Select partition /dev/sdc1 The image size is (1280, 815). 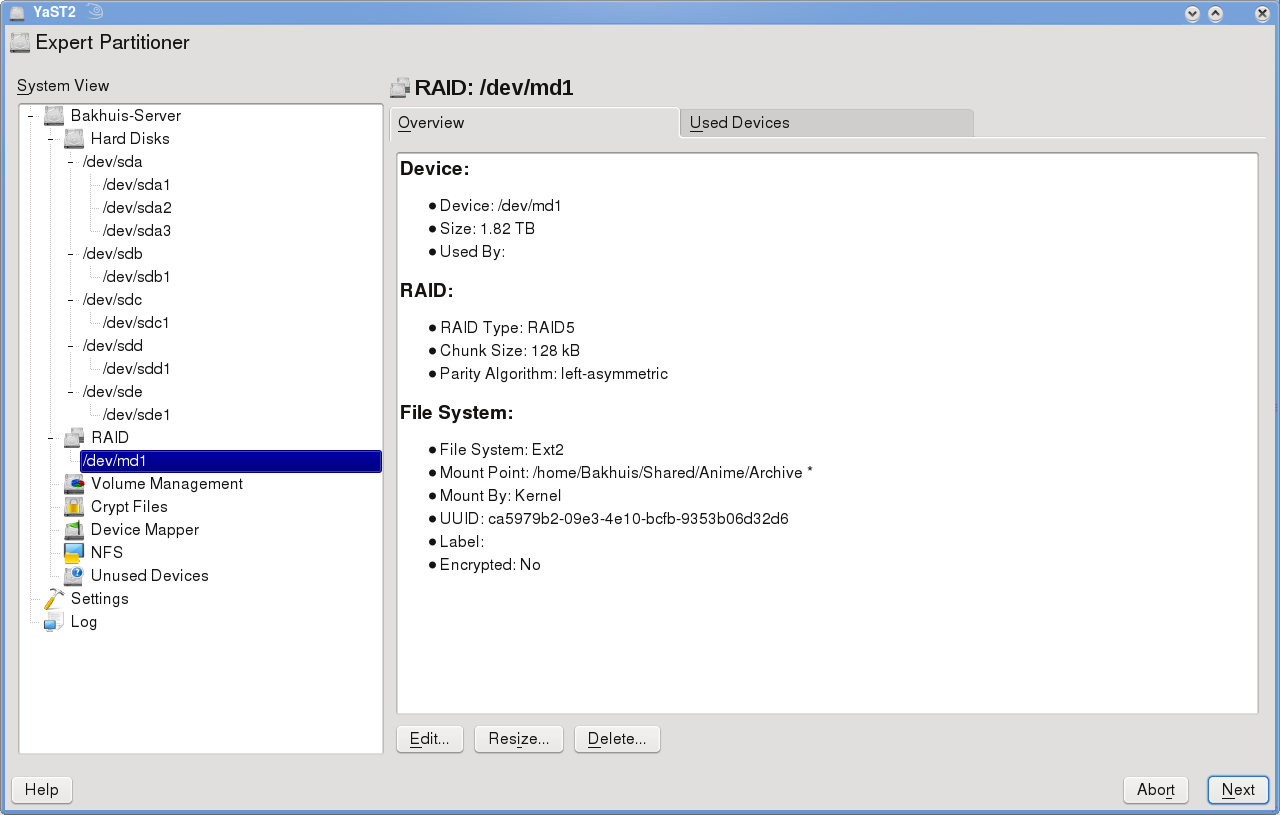[137, 323]
